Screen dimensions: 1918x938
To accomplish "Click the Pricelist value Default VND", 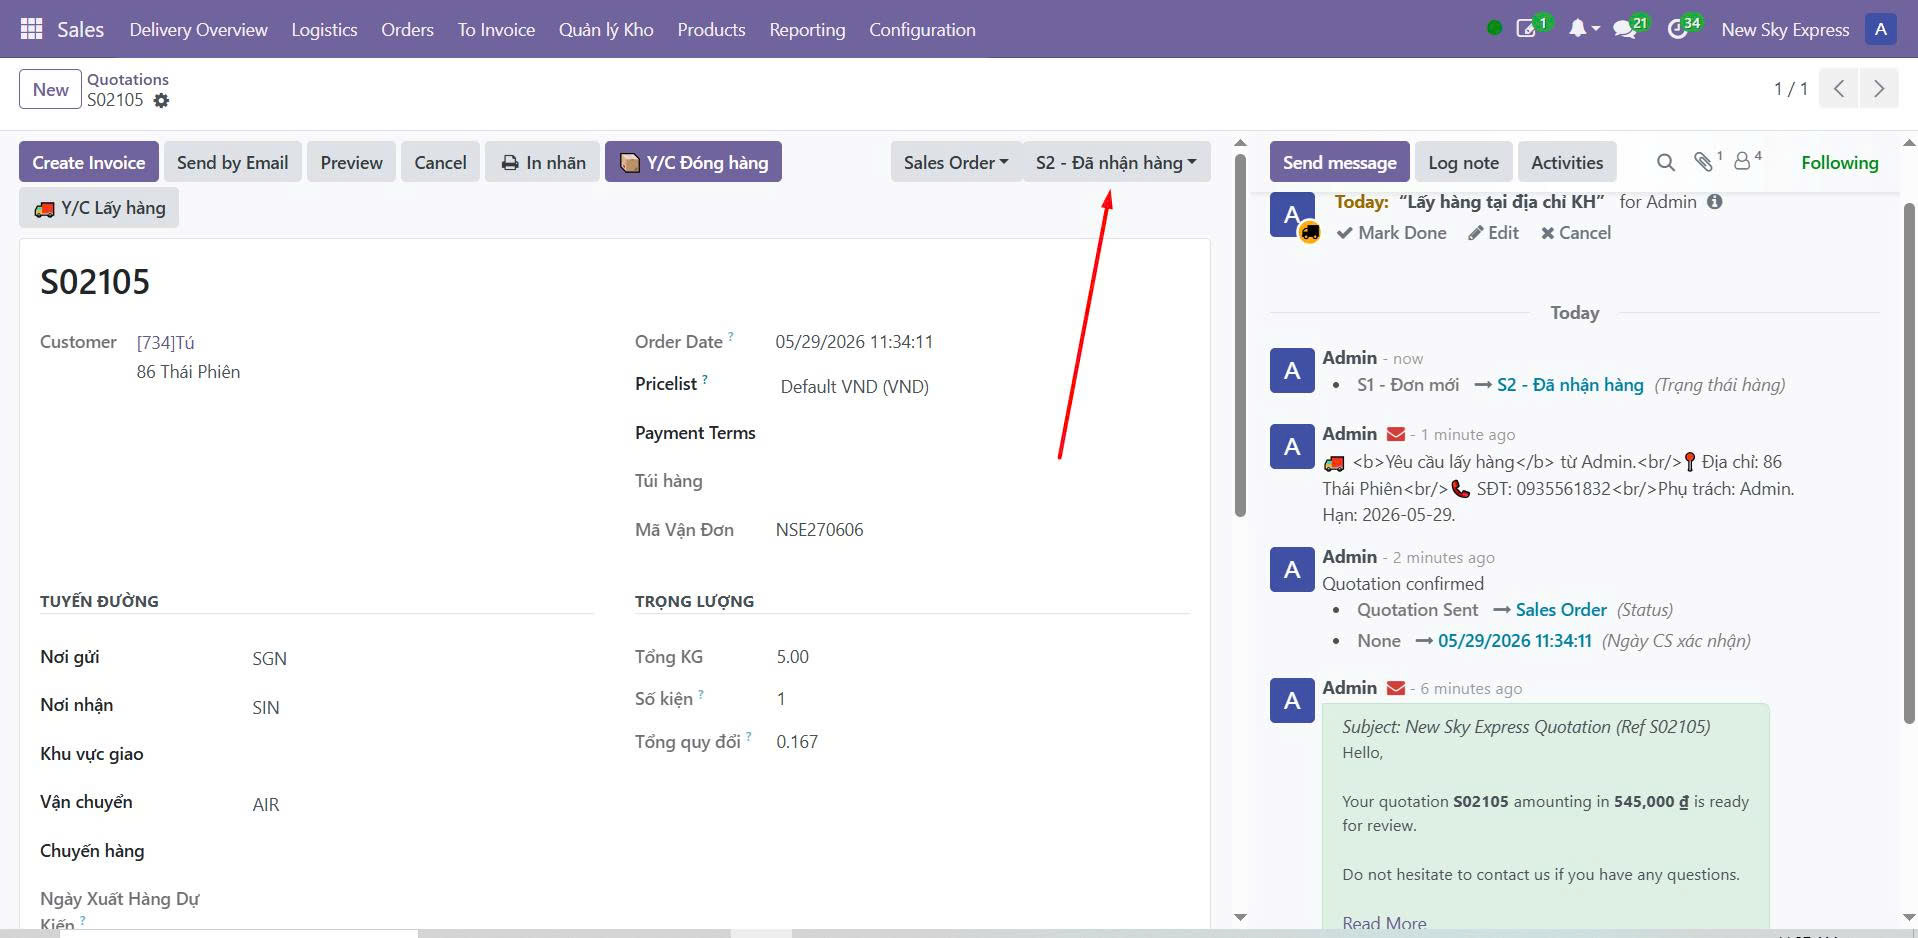I will (854, 386).
